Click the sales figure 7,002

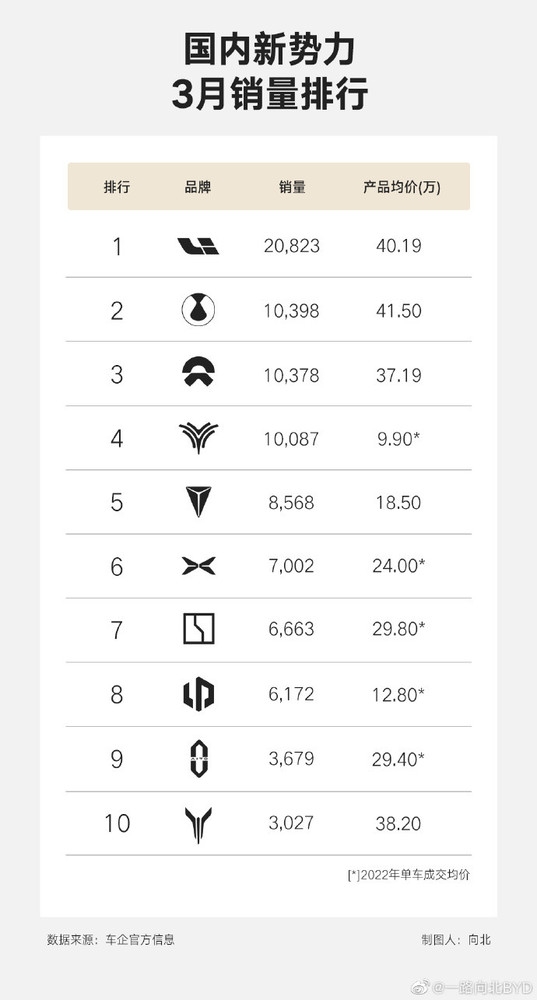pos(291,566)
